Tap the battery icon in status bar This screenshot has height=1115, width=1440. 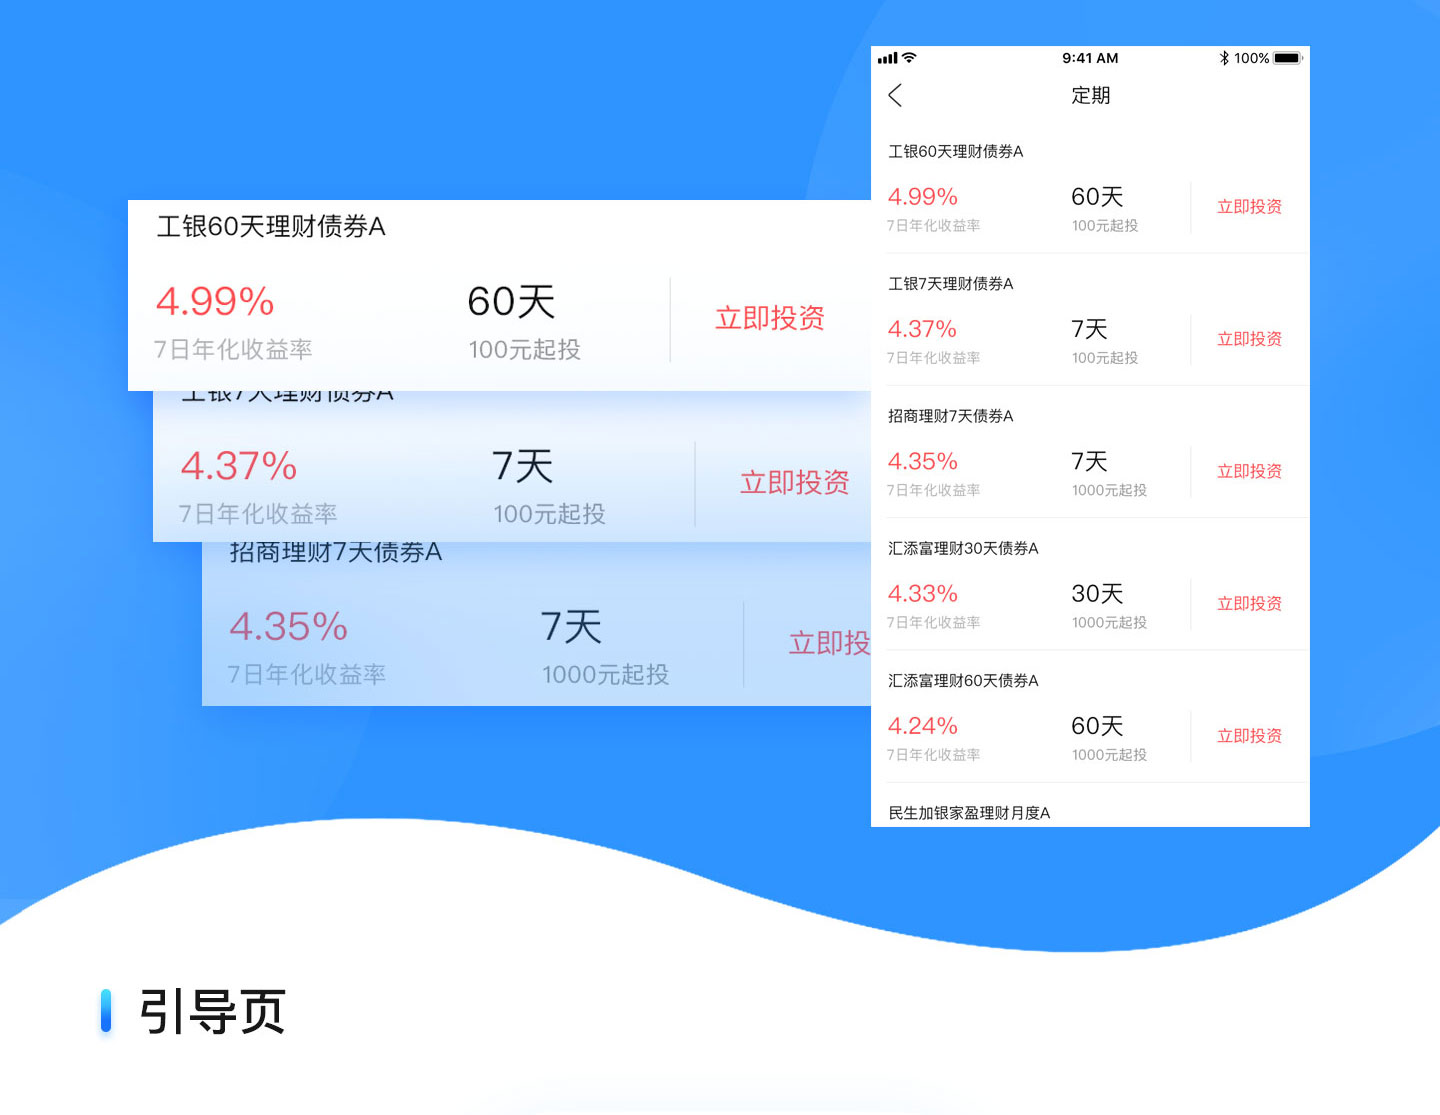pos(1288,58)
